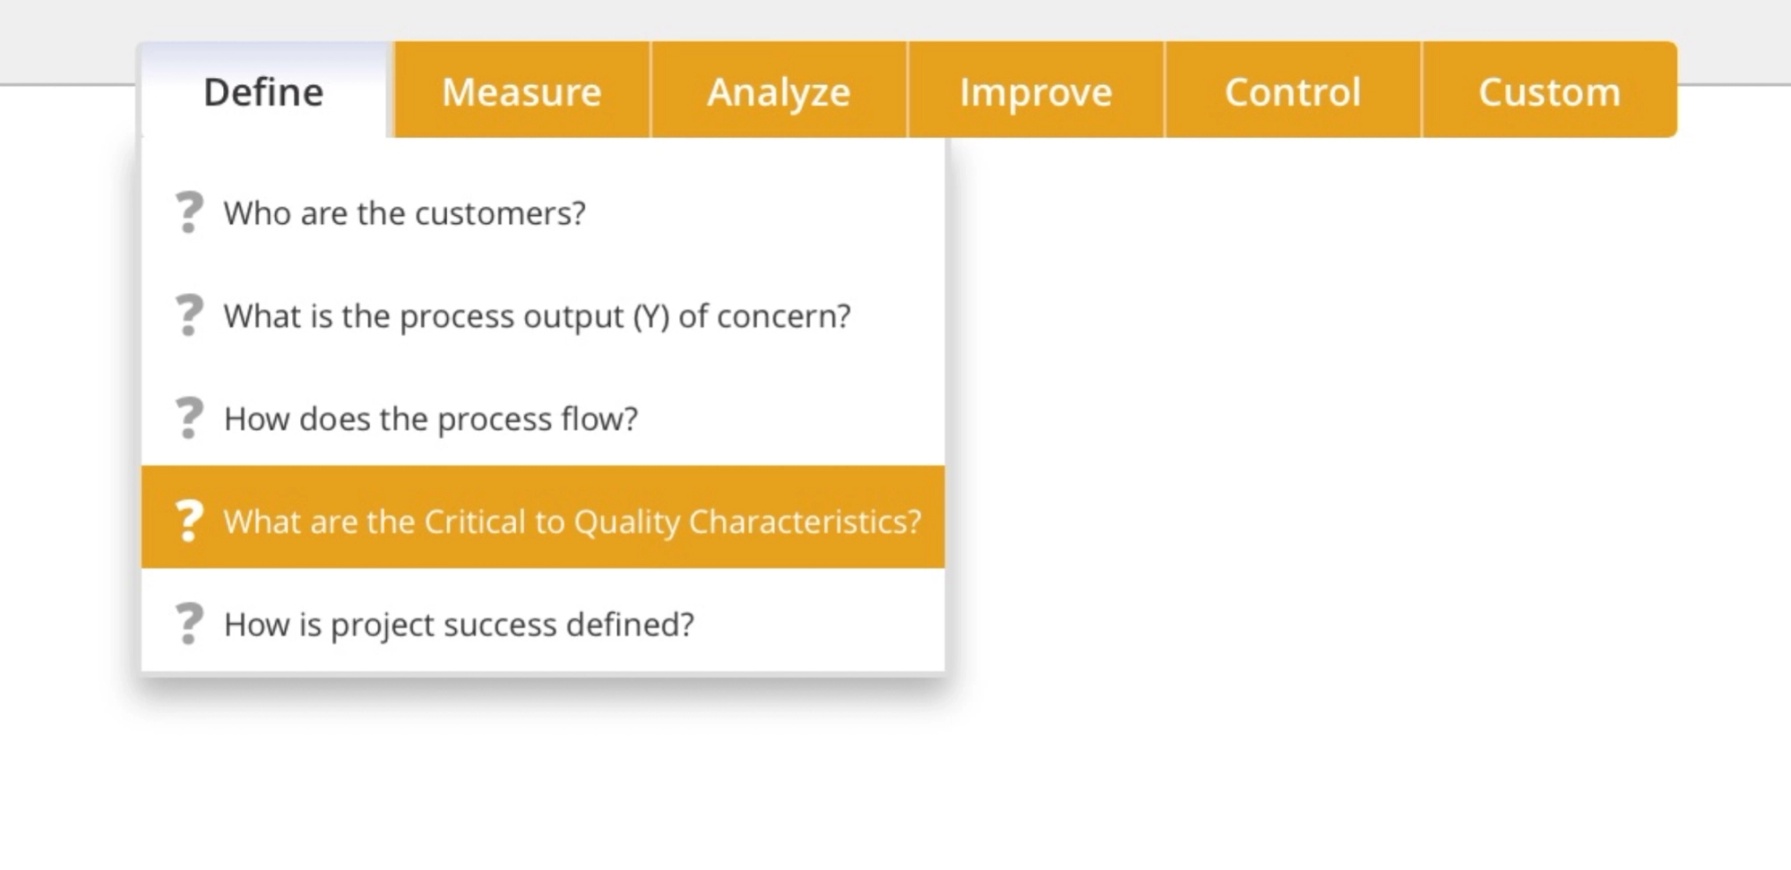
Task: Choose "Who are the customers?" from the menu
Action: [x=404, y=212]
